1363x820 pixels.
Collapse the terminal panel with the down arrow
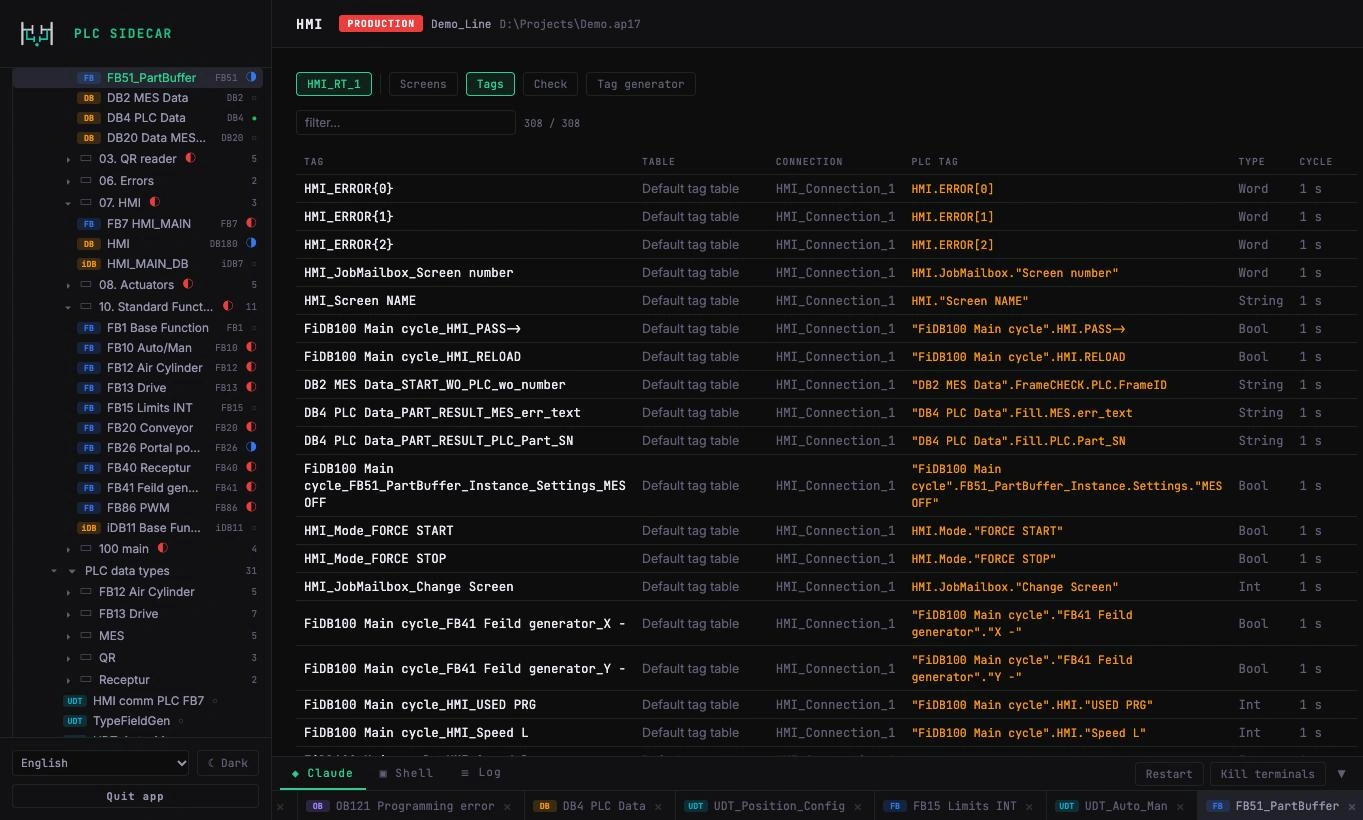[x=1341, y=773]
